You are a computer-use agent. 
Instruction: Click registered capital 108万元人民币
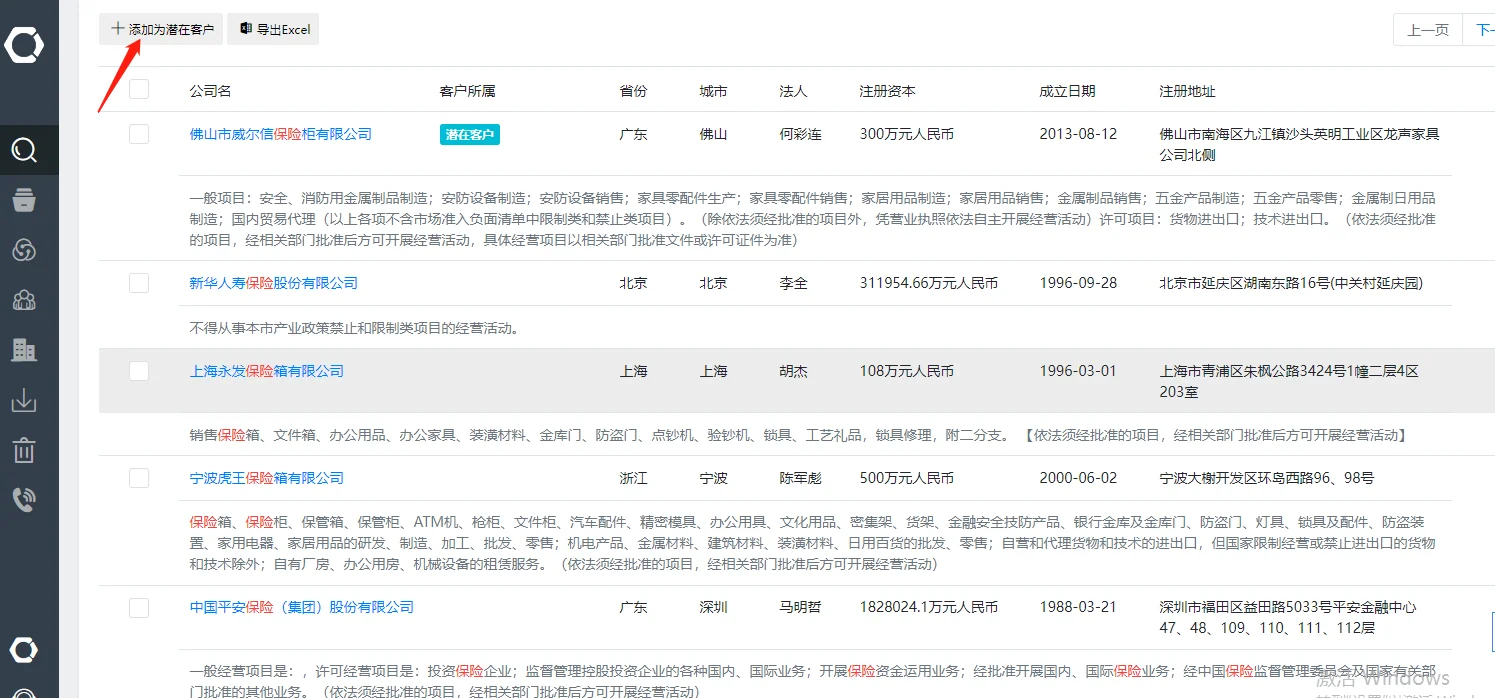tap(907, 371)
